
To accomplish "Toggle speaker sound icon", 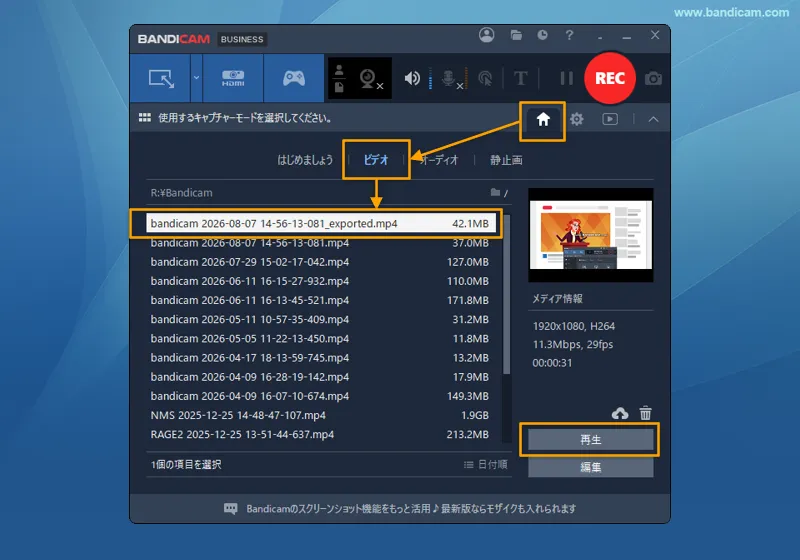I will [412, 79].
